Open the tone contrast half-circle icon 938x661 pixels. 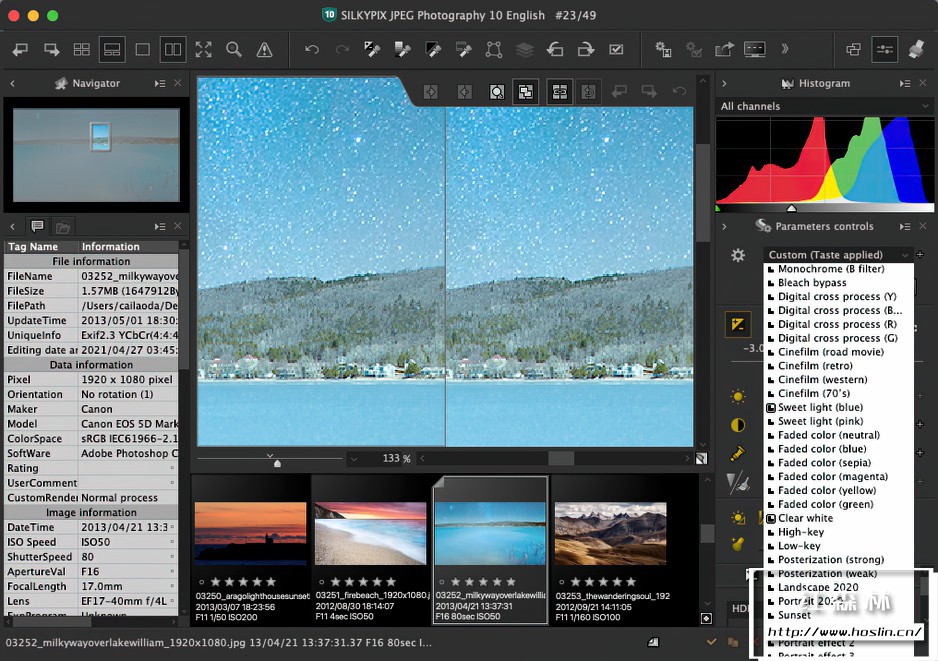pos(738,425)
